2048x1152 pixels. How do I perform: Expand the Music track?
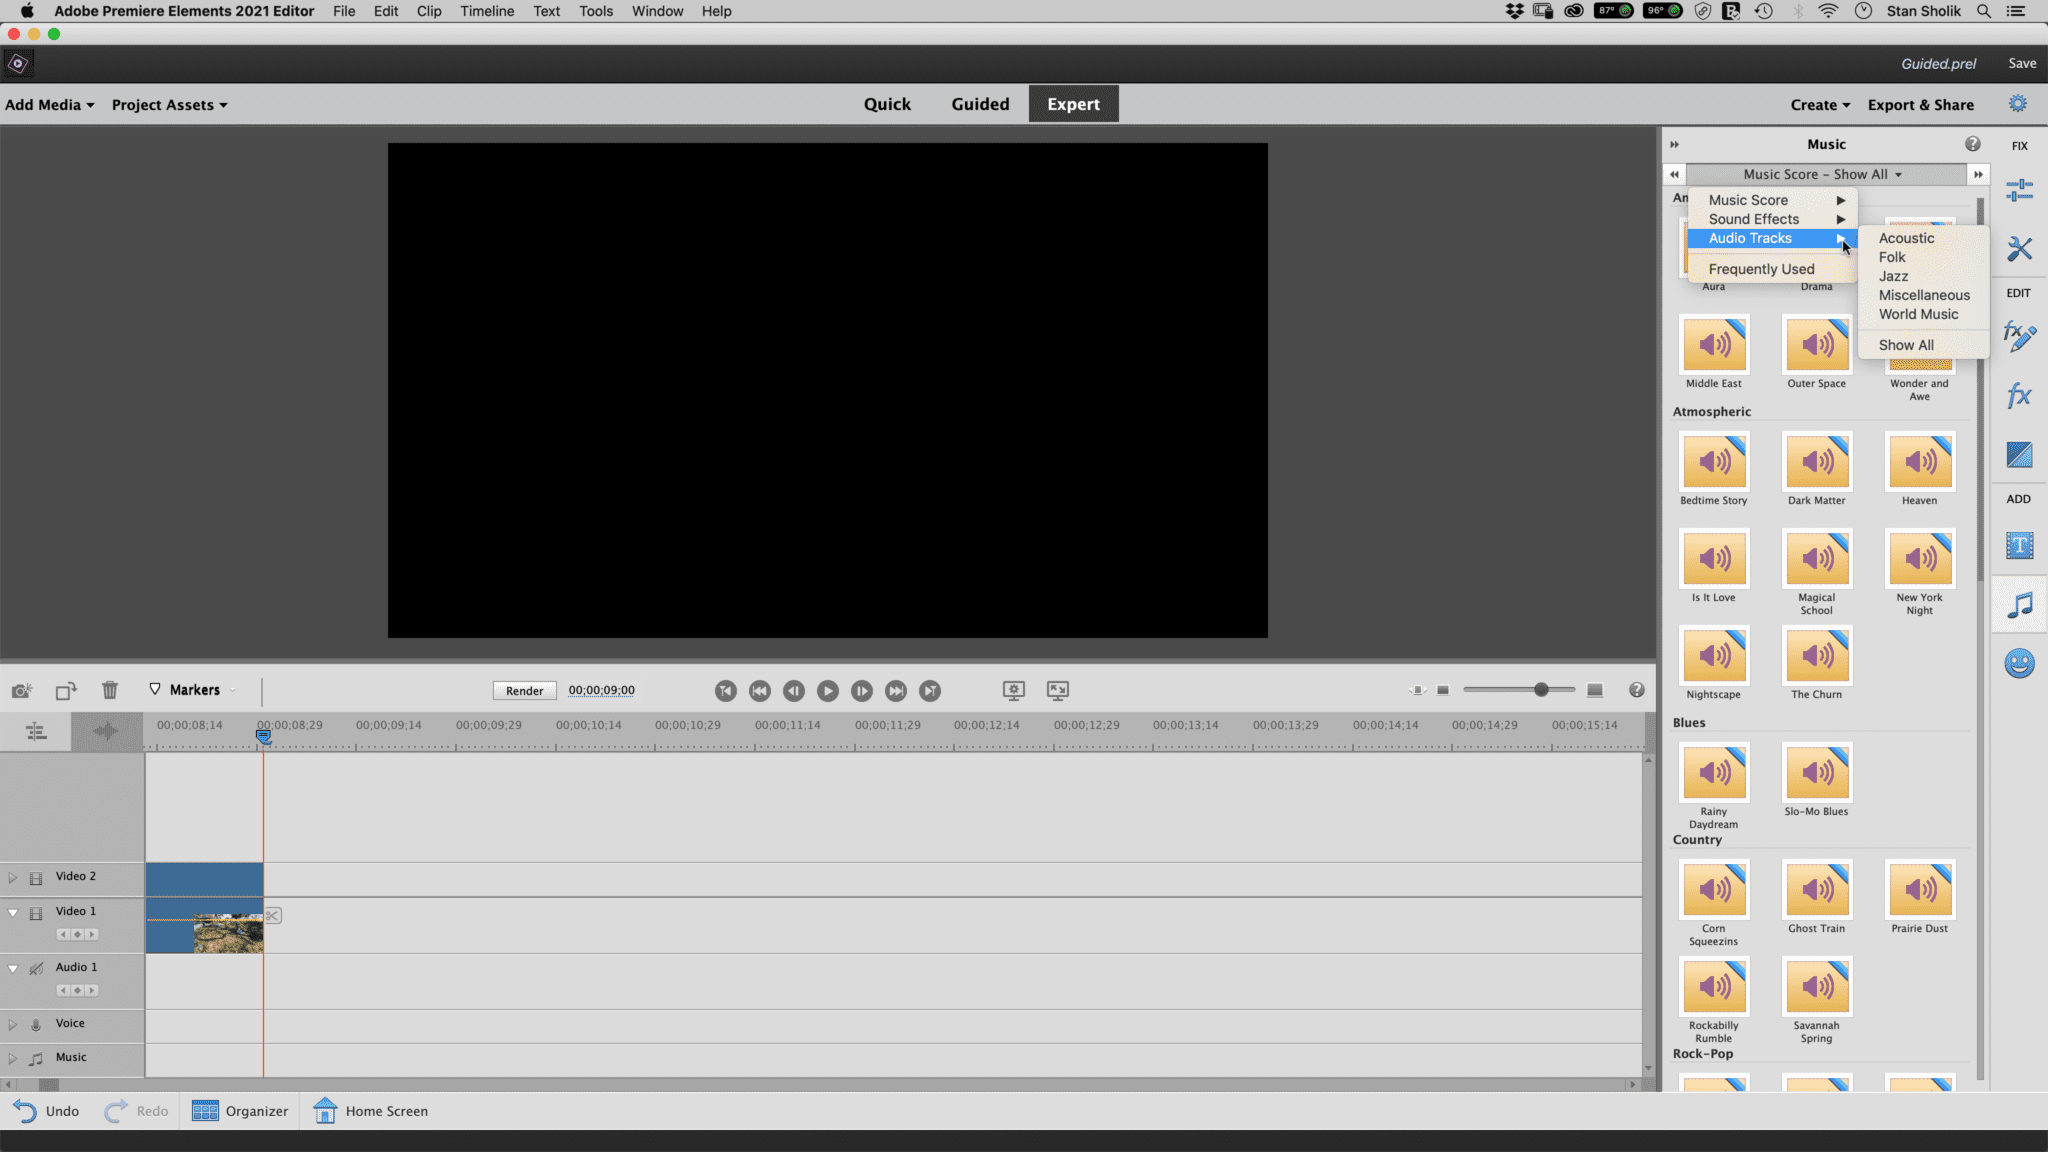pyautogui.click(x=12, y=1058)
